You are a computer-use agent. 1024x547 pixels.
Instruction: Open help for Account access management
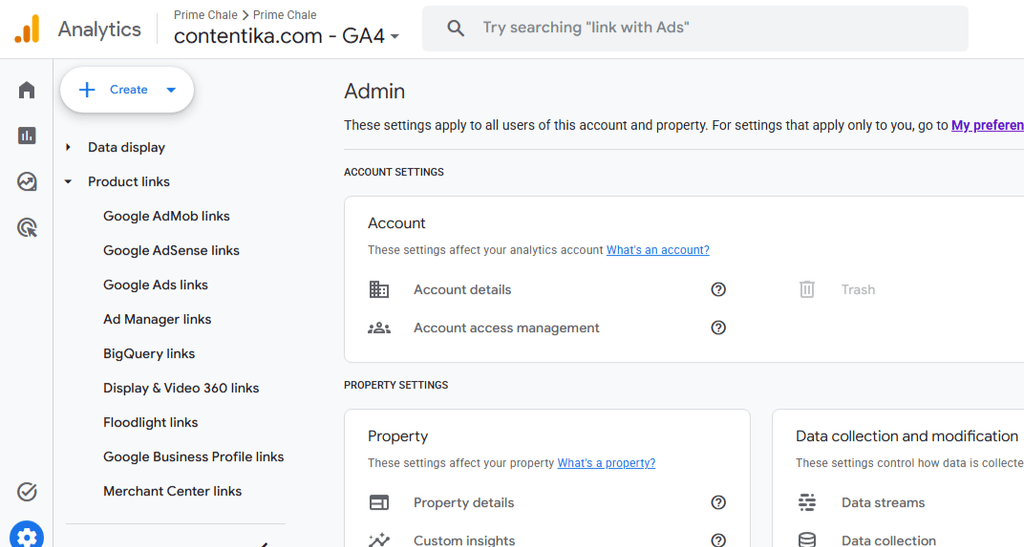pyautogui.click(x=718, y=328)
